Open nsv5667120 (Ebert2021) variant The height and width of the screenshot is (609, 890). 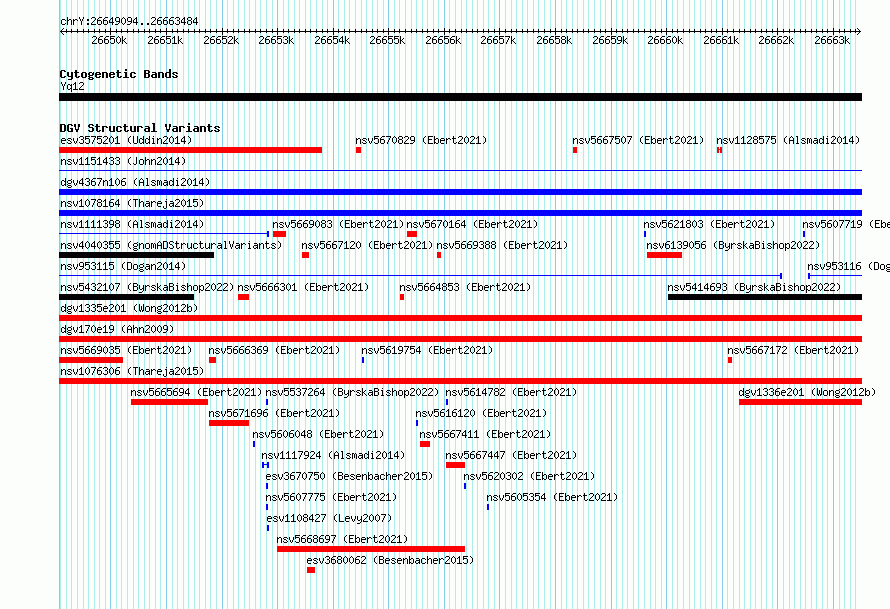367,245
